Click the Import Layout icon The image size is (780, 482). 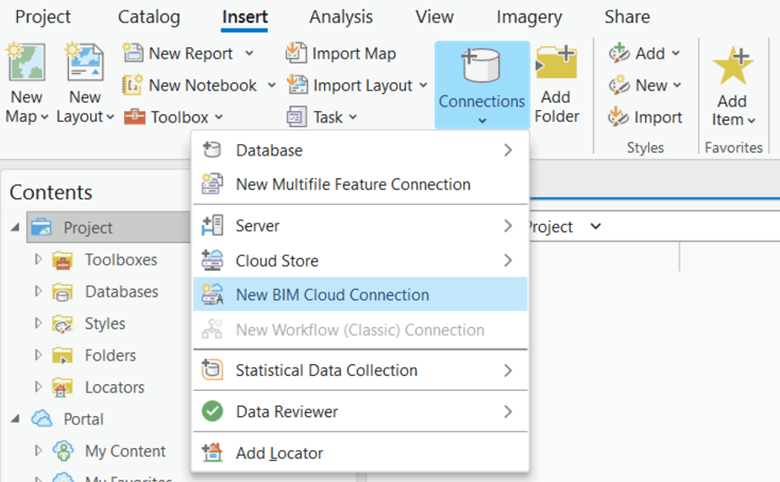click(297, 85)
